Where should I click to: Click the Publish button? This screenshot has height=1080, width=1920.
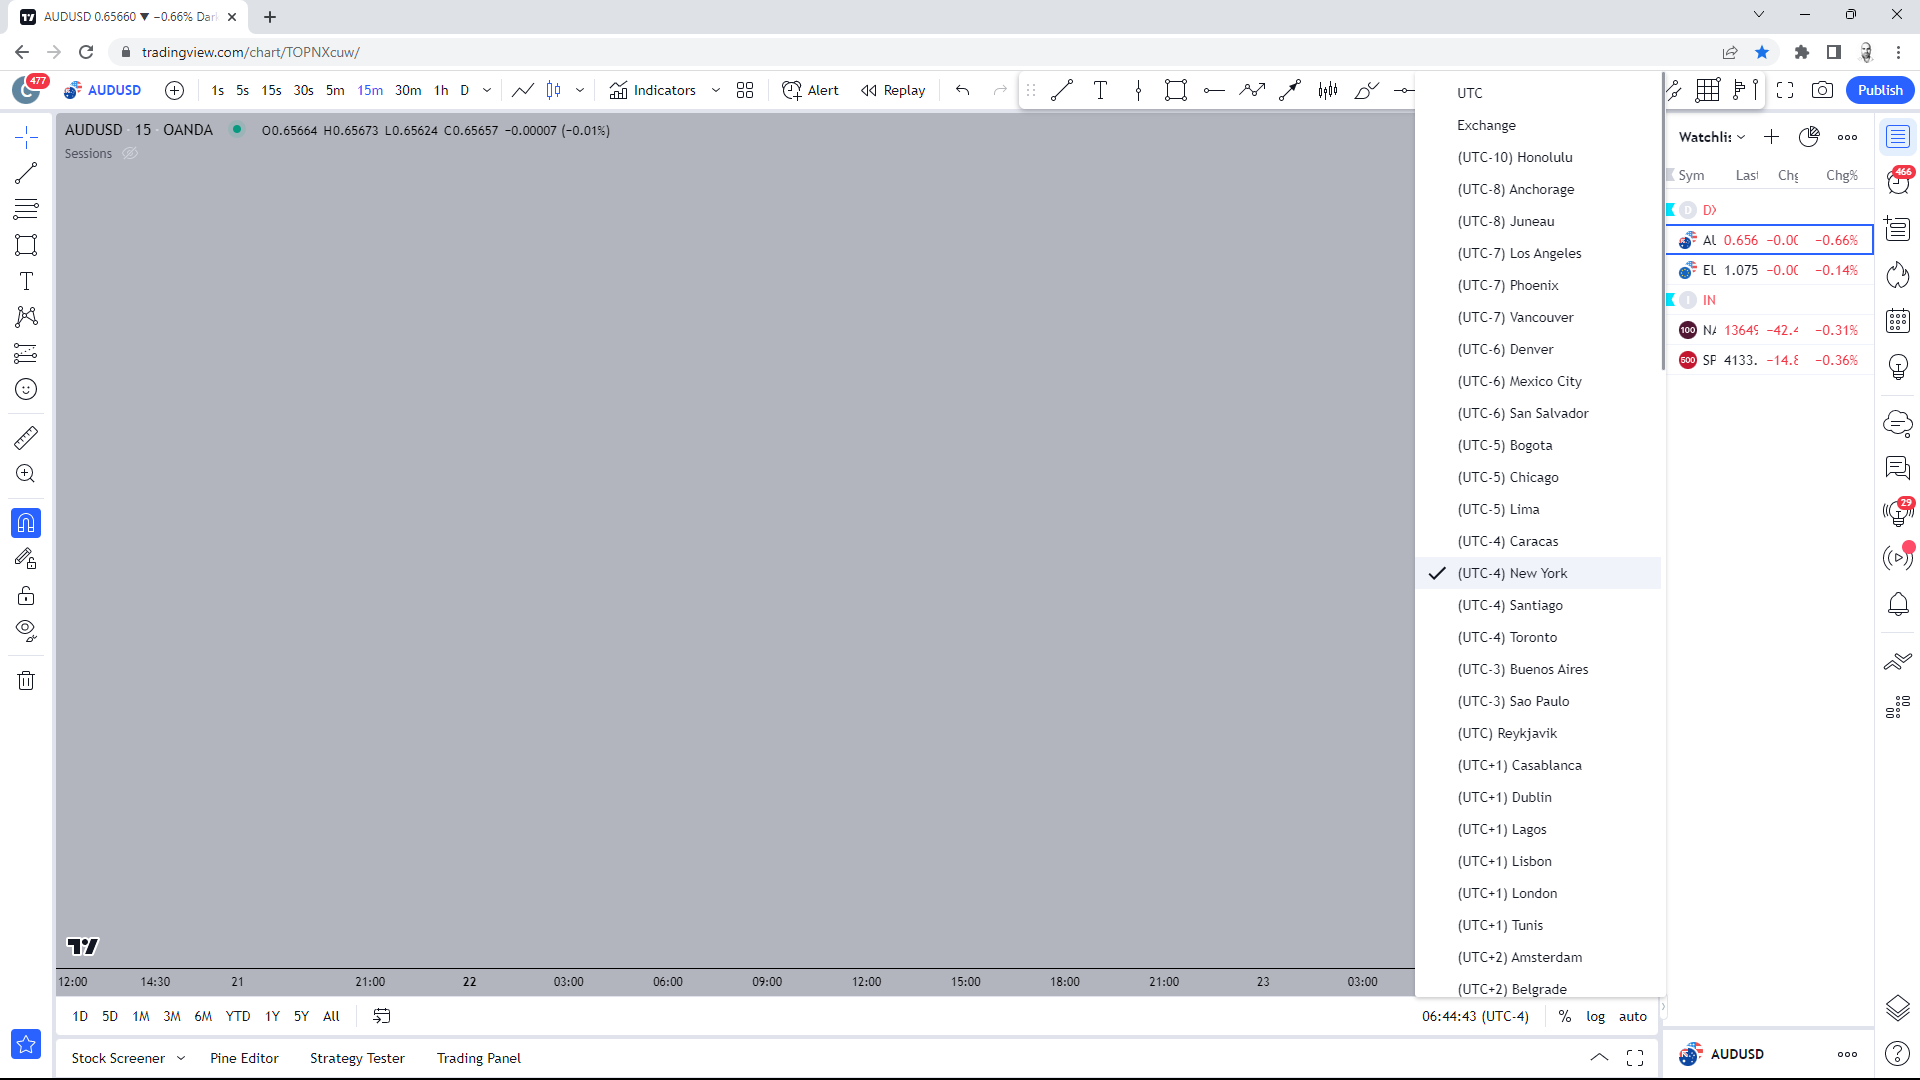pos(1879,90)
